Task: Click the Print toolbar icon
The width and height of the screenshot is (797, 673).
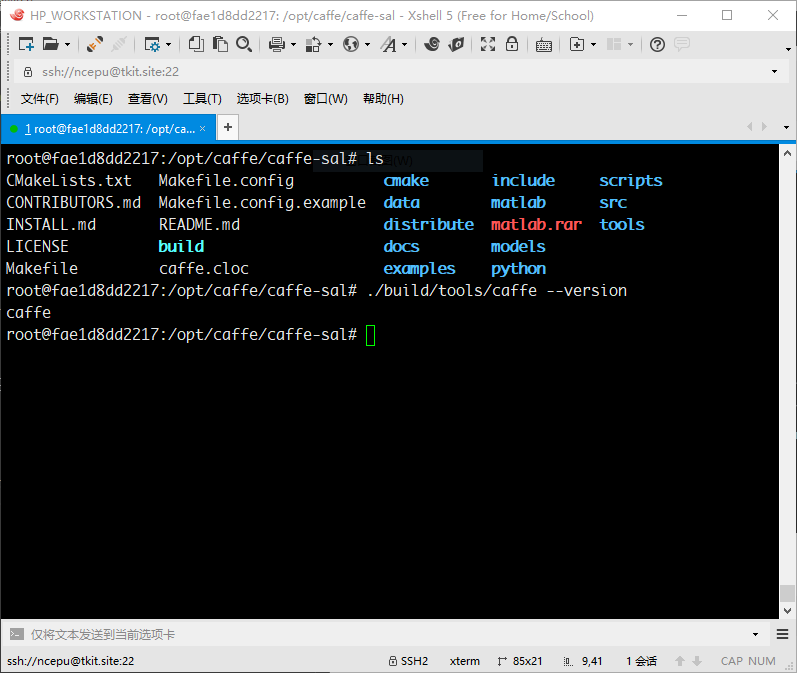Action: 277,45
